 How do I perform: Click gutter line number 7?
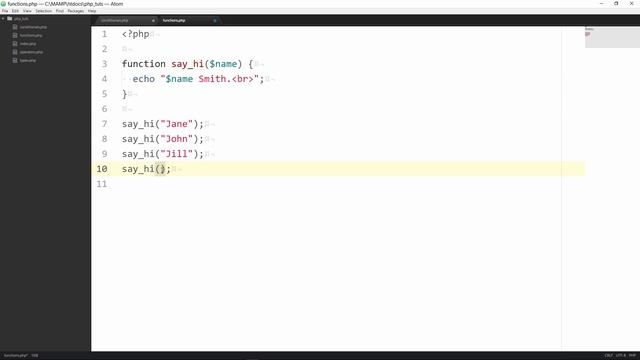[104, 124]
